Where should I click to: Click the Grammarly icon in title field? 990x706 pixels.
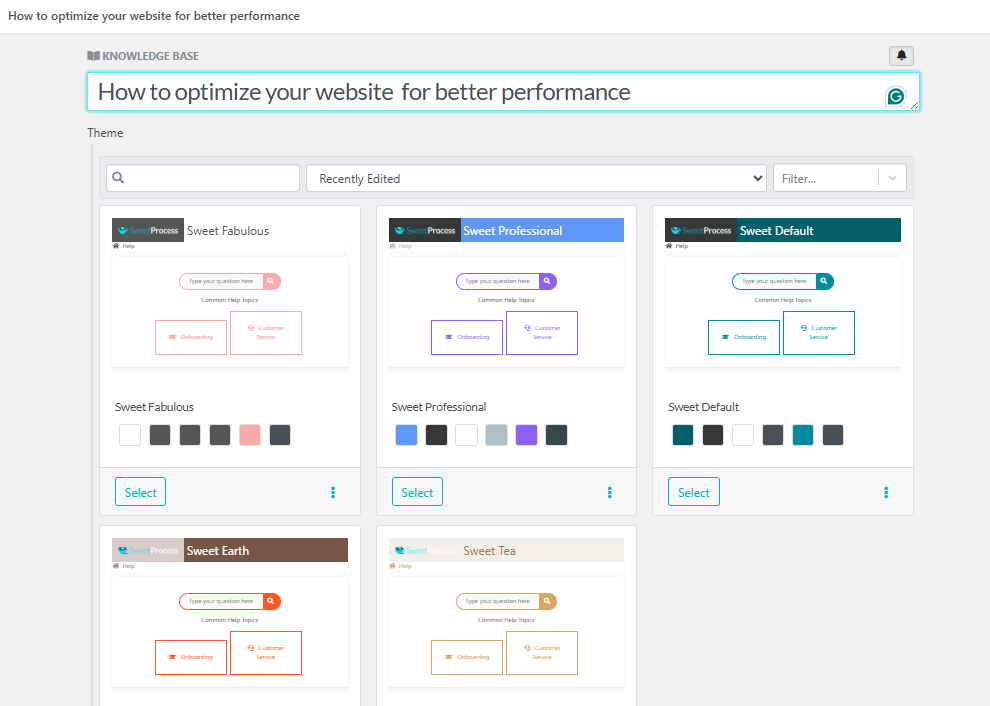895,96
